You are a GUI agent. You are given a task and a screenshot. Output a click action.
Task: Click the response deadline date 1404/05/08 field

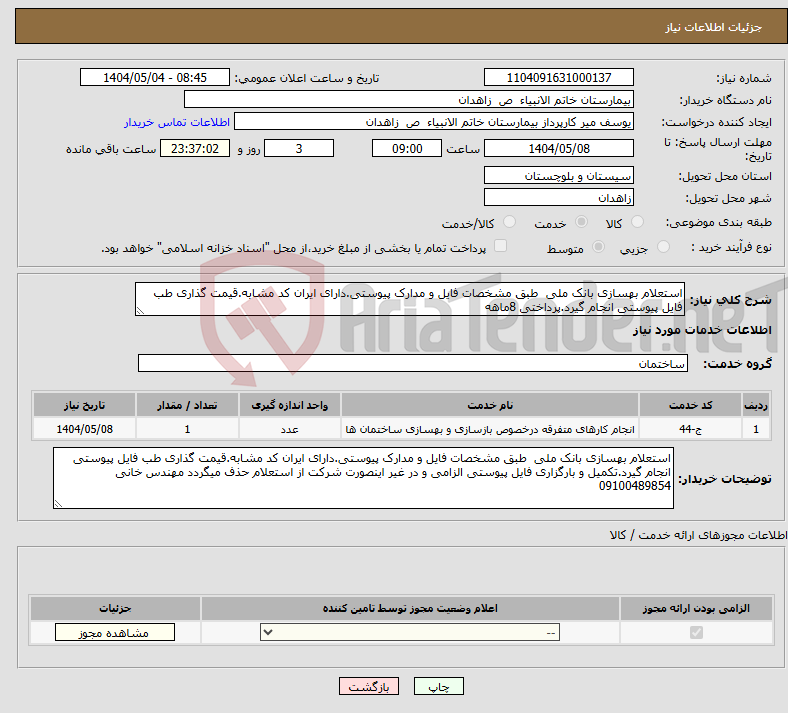pos(559,148)
